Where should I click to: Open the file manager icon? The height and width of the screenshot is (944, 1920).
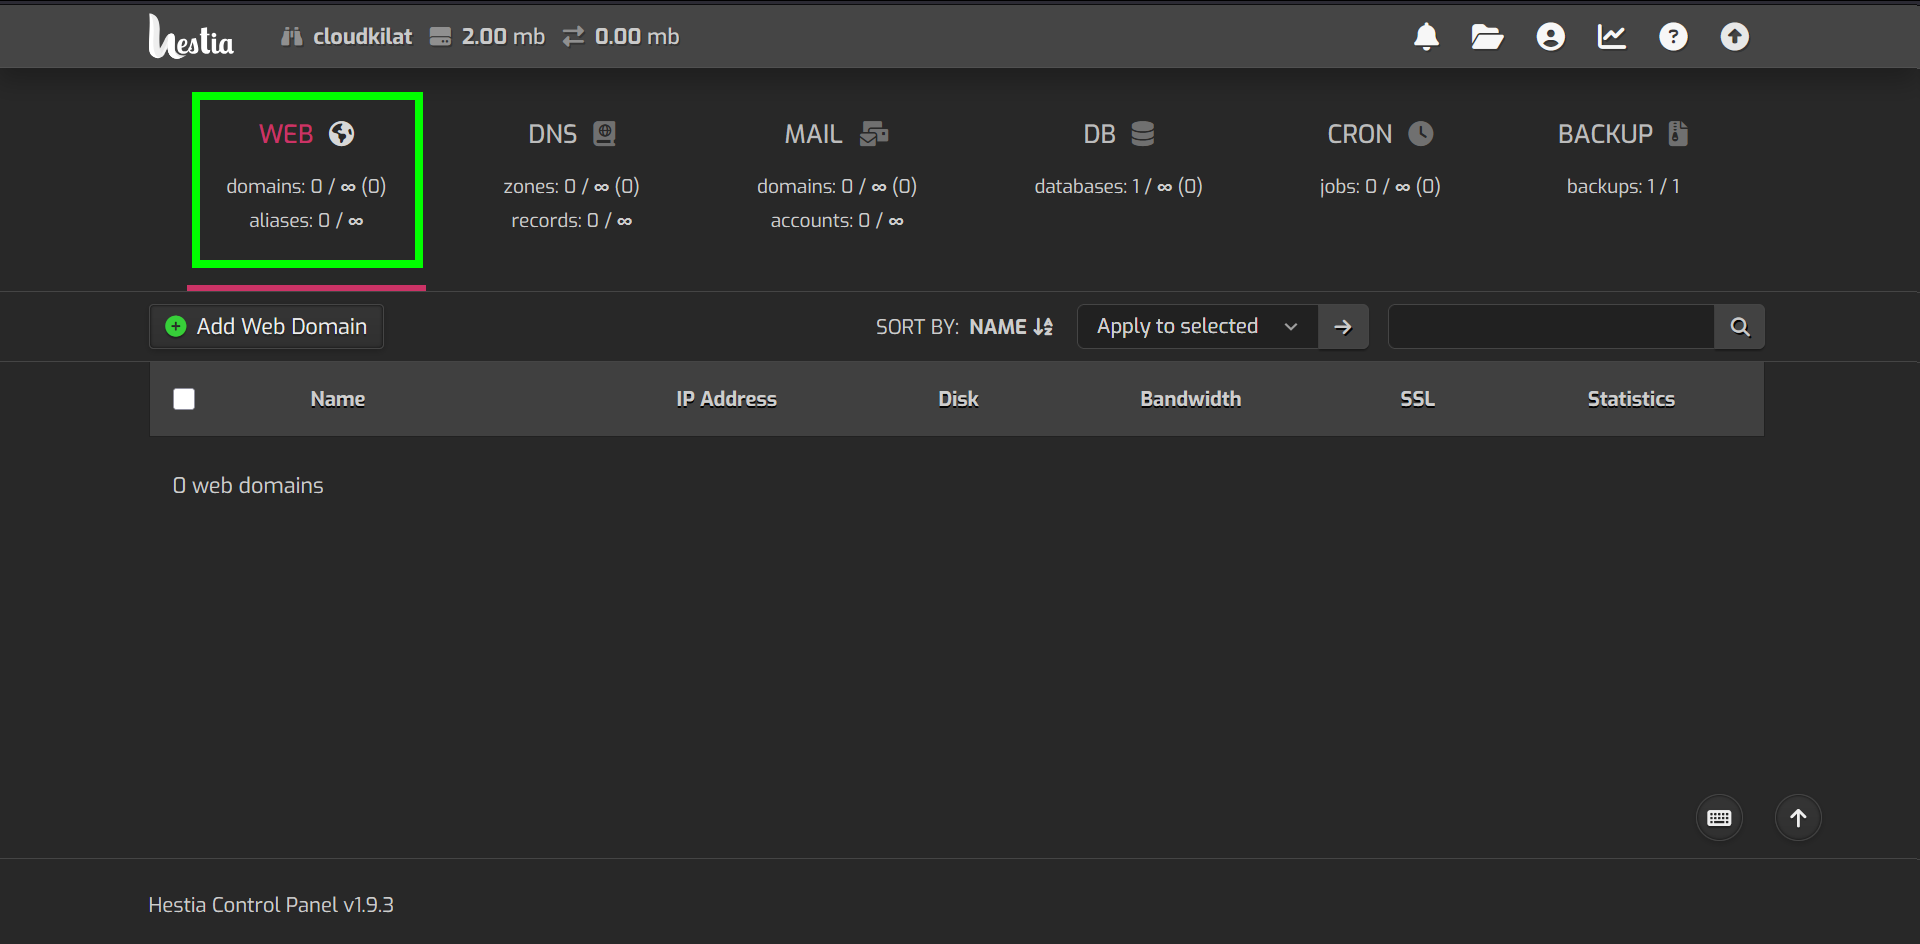(x=1487, y=36)
